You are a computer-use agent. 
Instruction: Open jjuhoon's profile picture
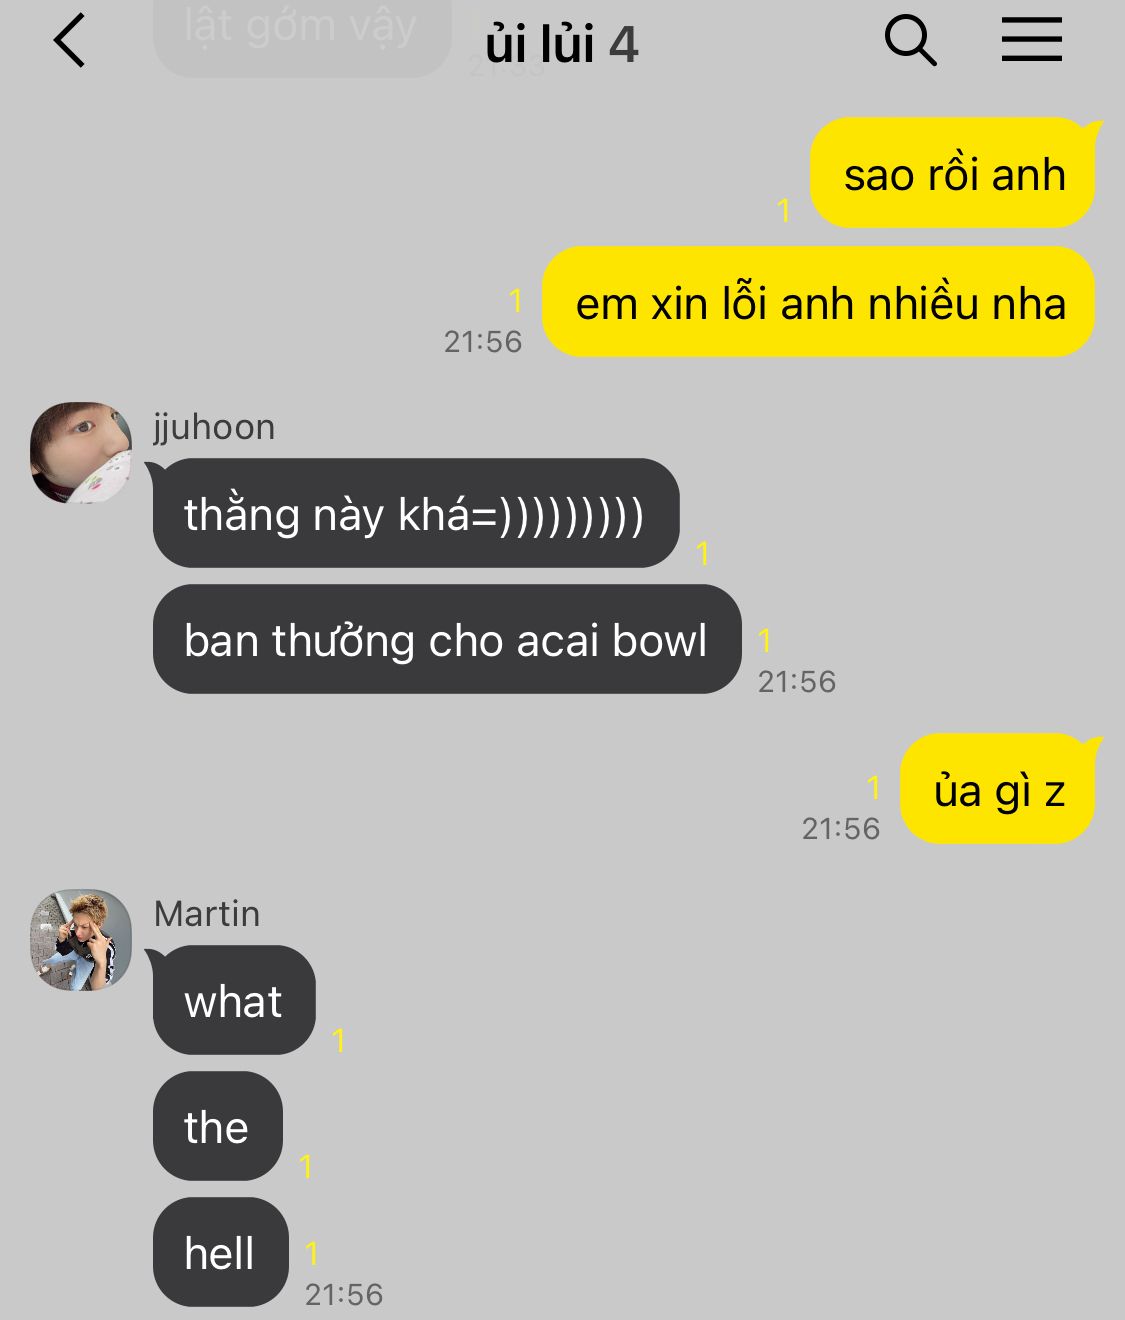[x=81, y=453]
